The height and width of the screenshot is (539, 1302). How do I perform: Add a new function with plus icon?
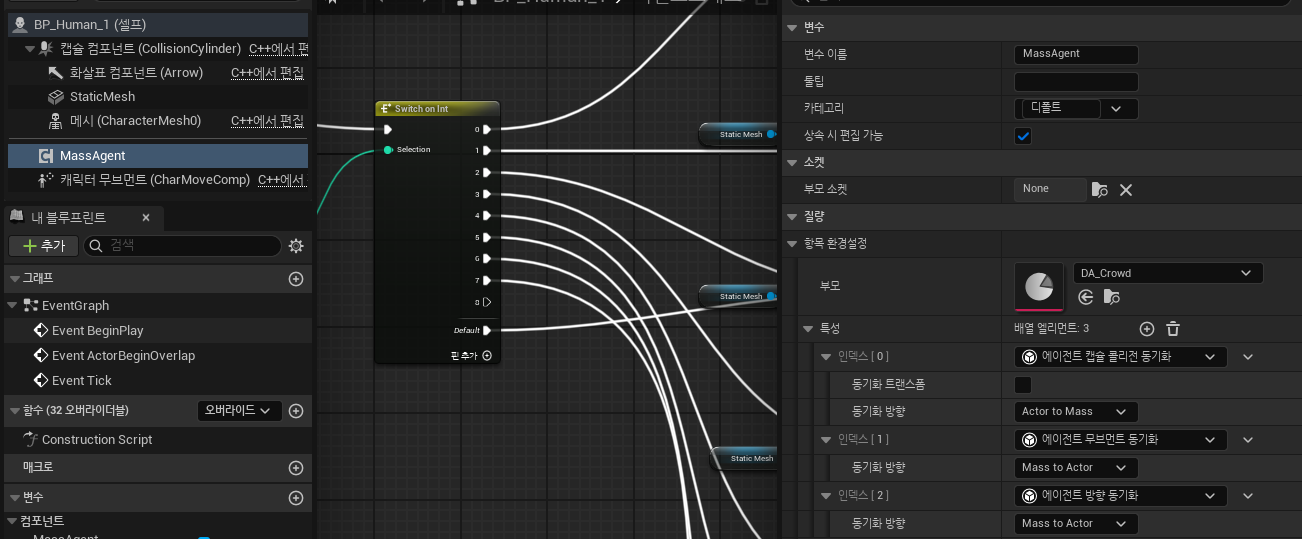coord(295,411)
